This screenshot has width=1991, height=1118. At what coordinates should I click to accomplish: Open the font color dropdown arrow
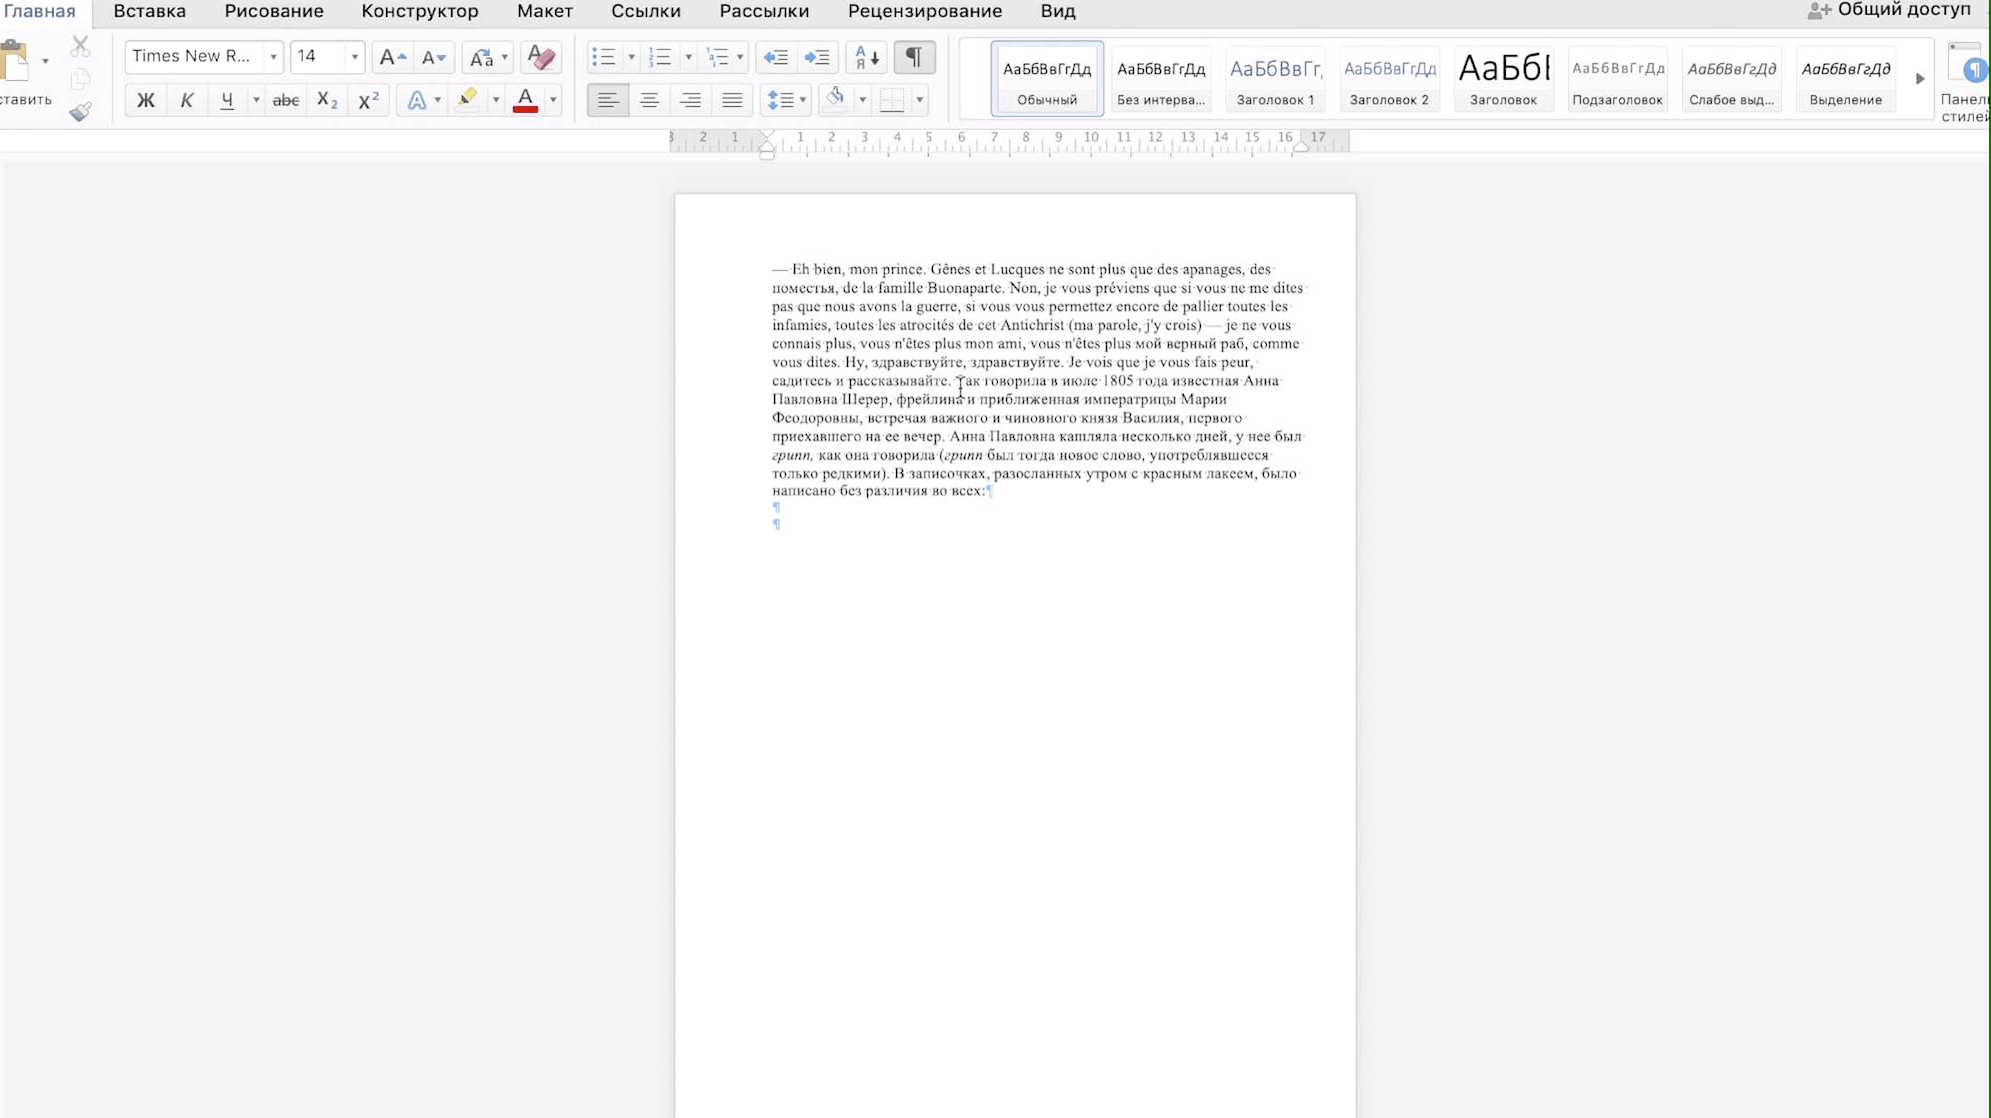(x=553, y=100)
